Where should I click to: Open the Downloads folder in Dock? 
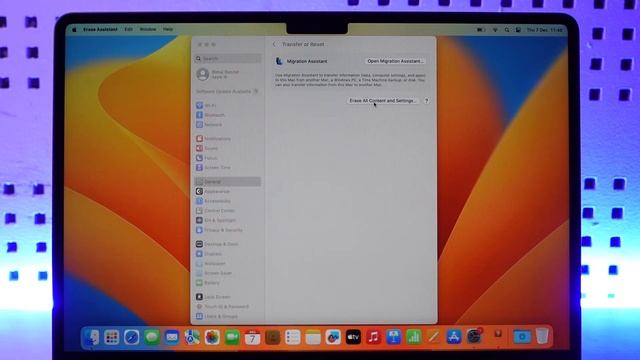522,337
